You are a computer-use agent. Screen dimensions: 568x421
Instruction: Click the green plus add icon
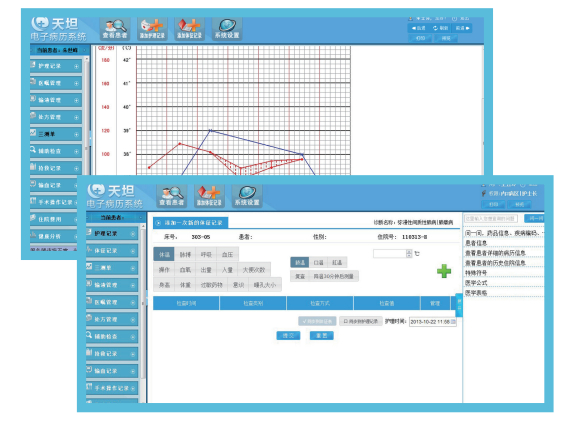[444, 271]
